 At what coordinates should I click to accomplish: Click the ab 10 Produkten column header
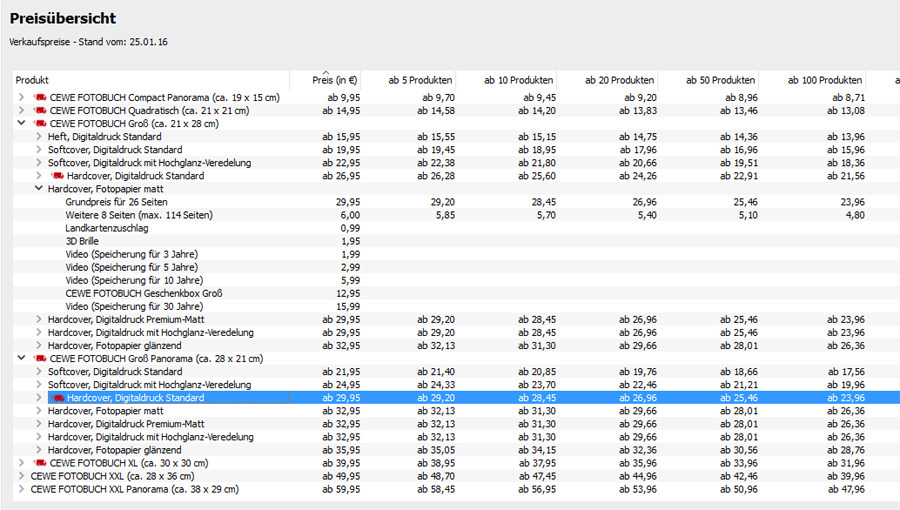(x=519, y=80)
